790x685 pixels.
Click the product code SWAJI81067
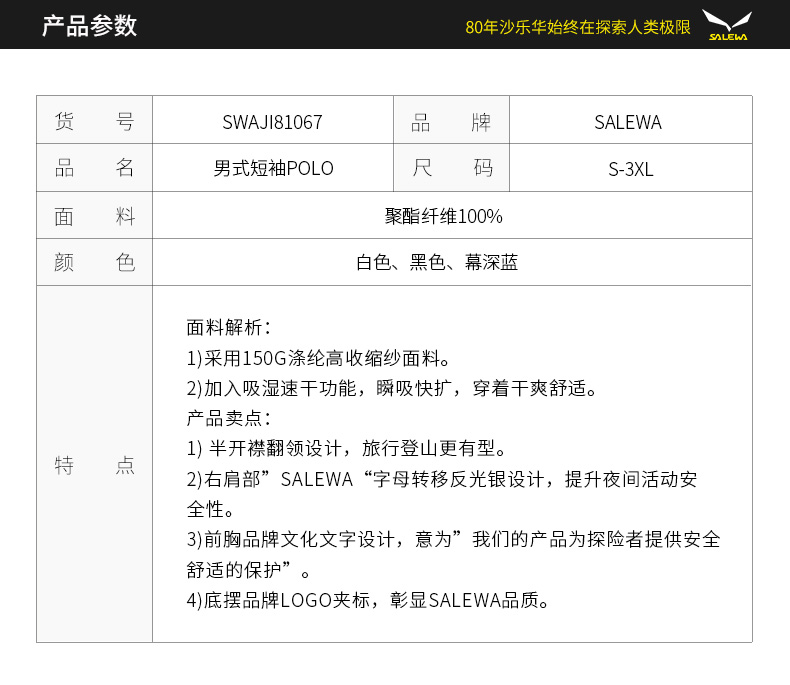coord(273,122)
